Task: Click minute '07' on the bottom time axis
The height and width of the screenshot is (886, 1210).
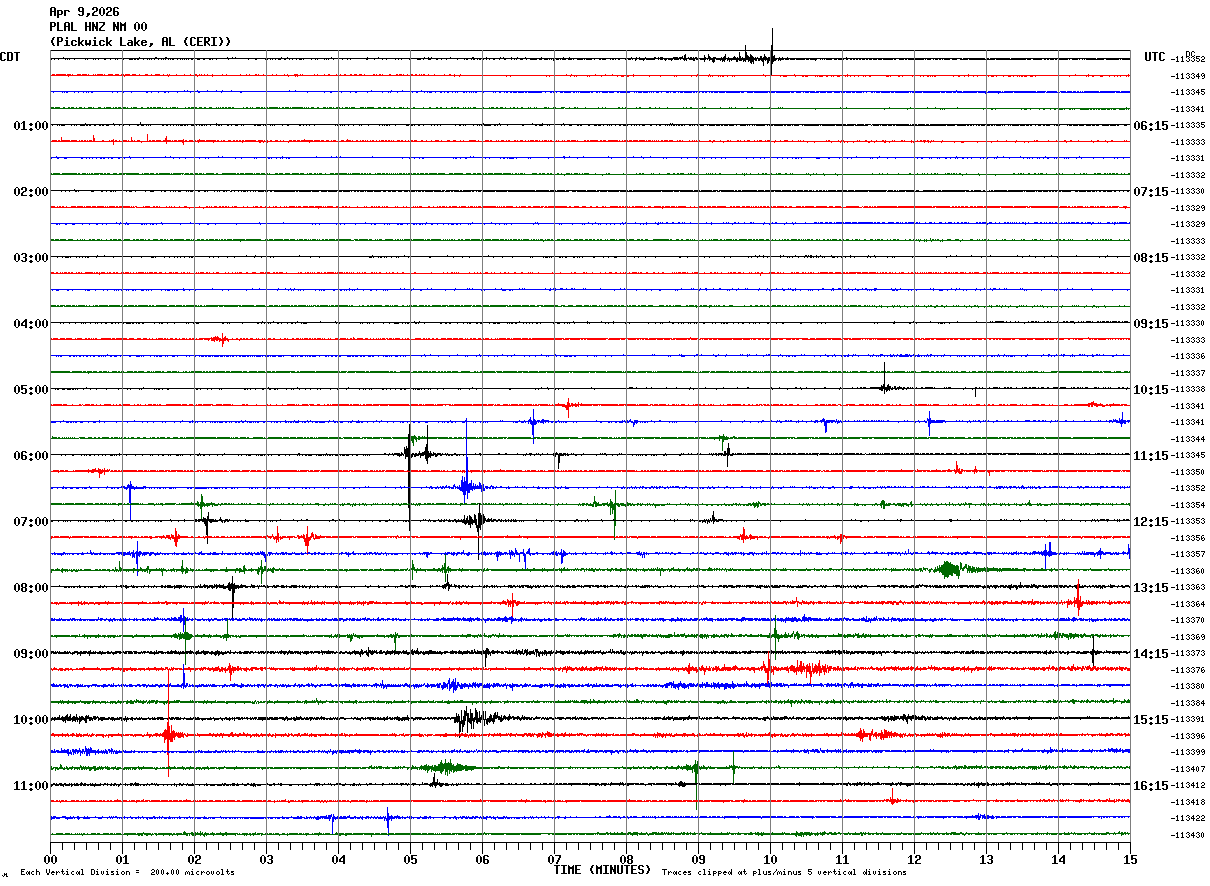Action: pos(554,859)
